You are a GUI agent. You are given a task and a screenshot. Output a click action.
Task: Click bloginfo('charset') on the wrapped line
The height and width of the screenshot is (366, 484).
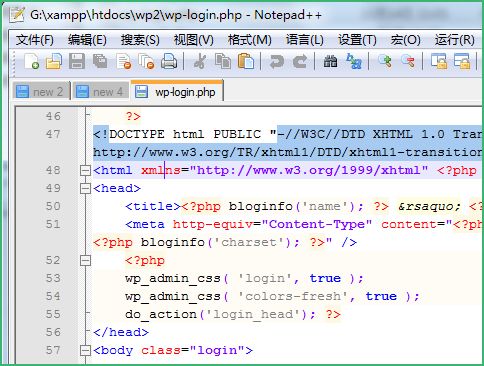217,242
